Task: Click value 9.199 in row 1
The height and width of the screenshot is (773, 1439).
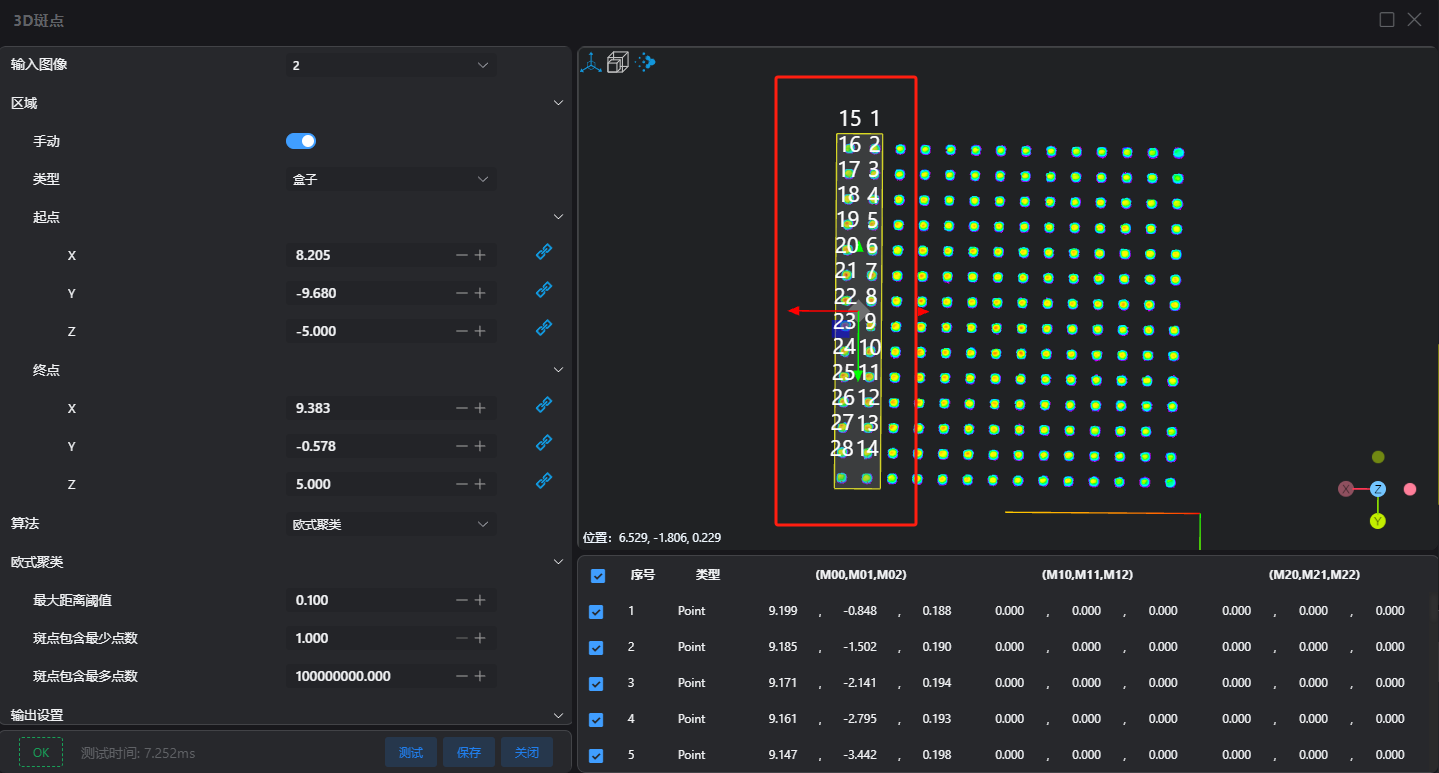Action: [x=783, y=611]
